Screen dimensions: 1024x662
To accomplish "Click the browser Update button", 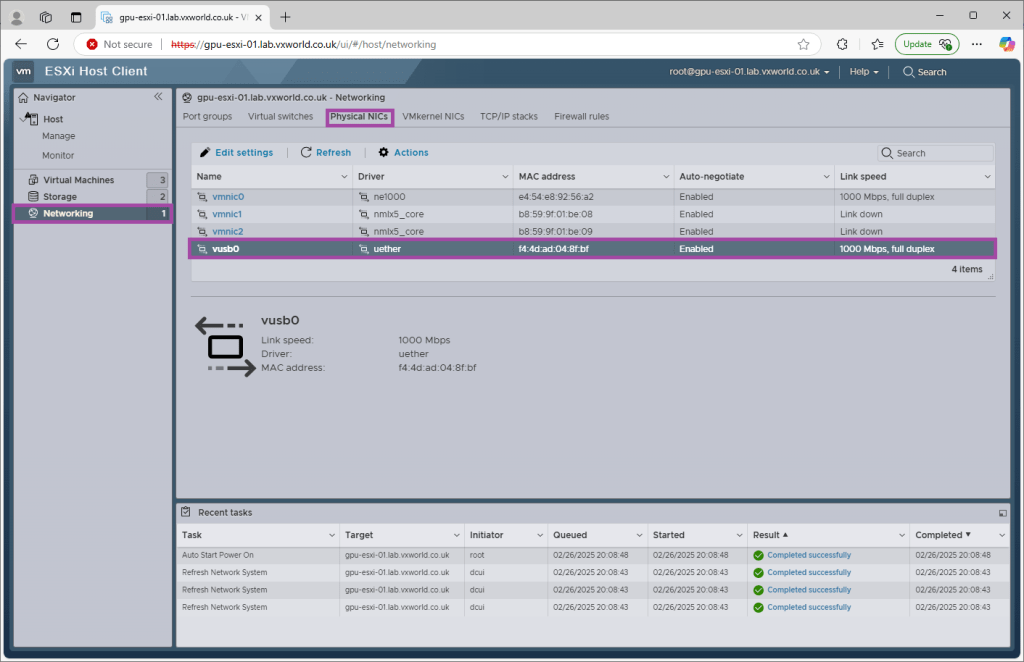I will coord(926,44).
